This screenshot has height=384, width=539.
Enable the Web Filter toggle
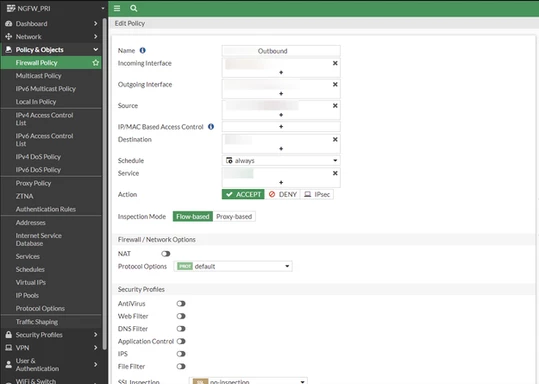[x=181, y=316]
